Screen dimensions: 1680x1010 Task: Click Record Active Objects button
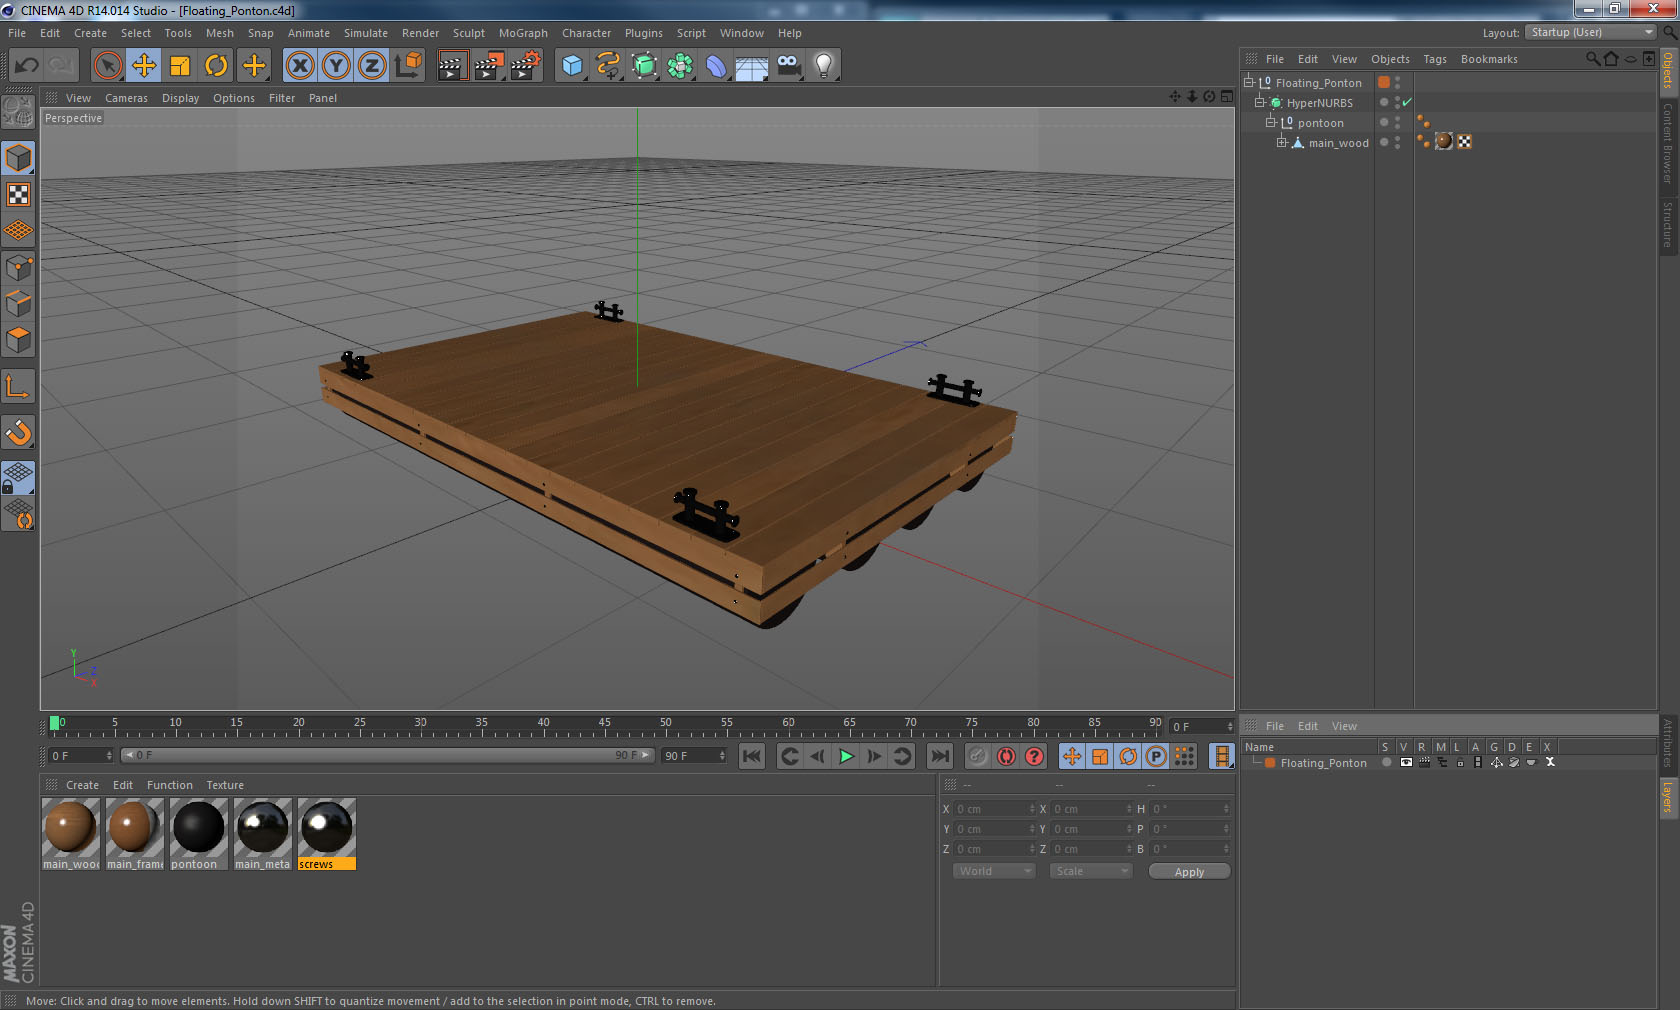978,756
